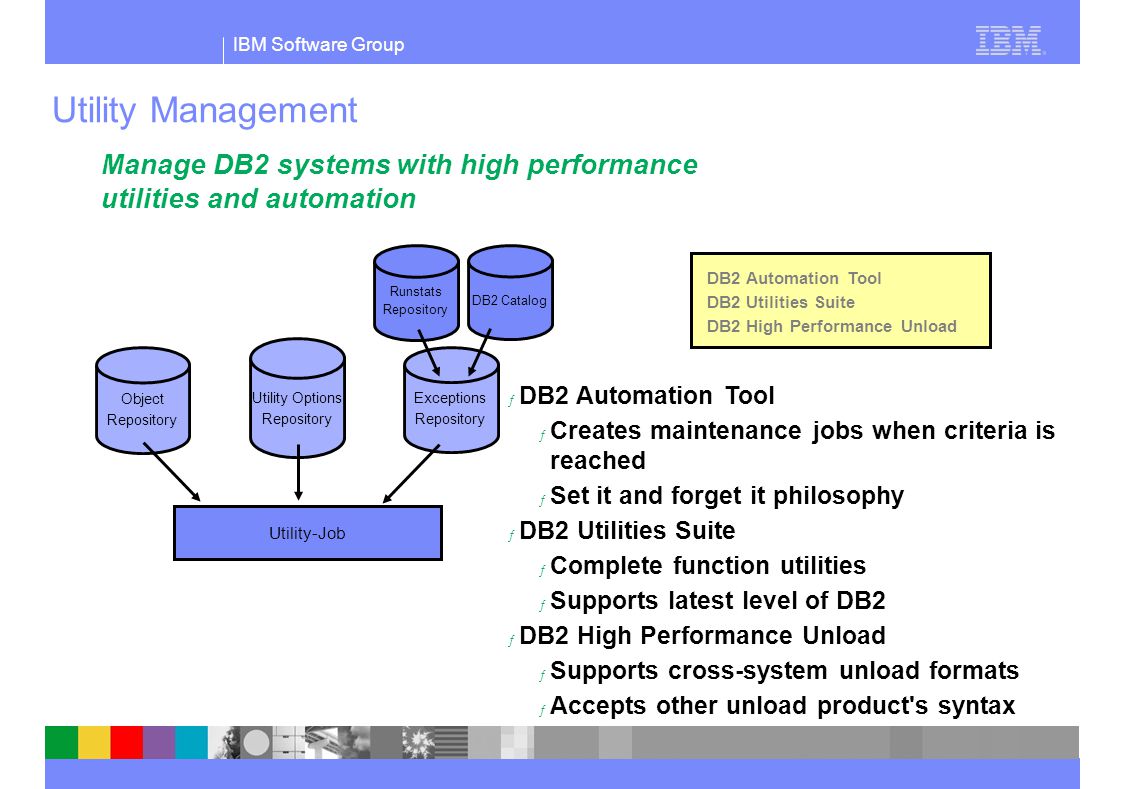Screen dimensions: 1122x789
Task: Click the green square in the footer strip
Action: click(x=62, y=743)
